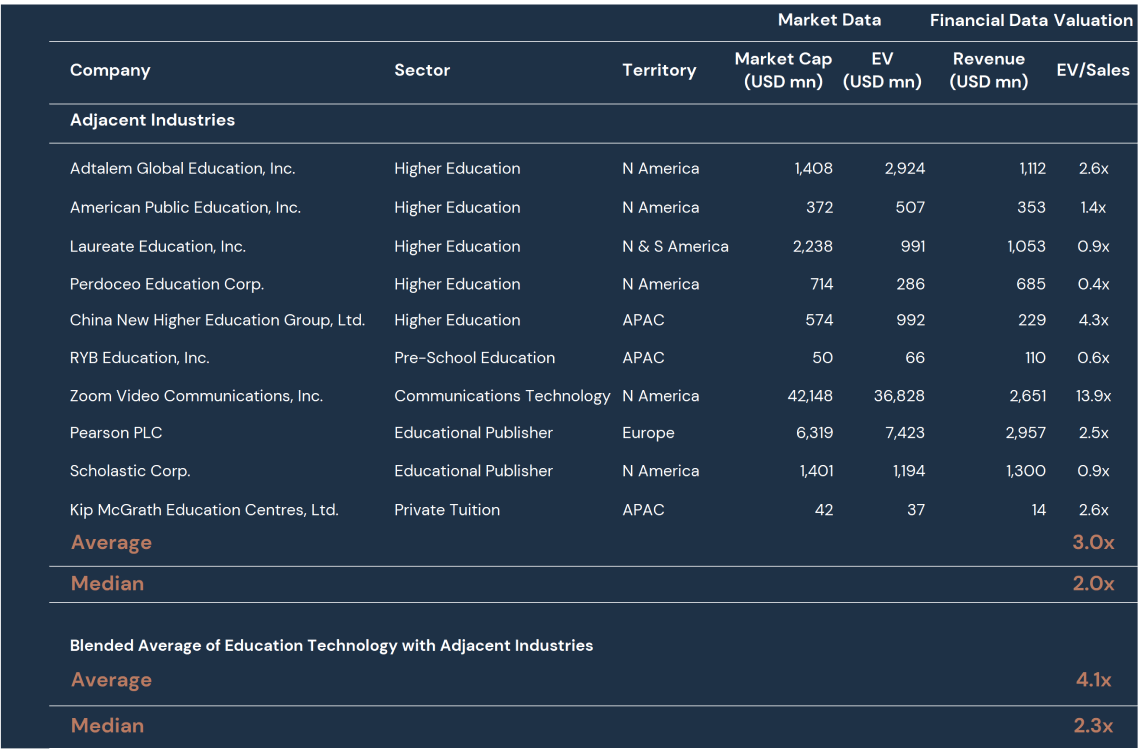Screen dimensions: 1142x749
Task: Click Educational Publisher cell in Pearson row
Action: (x=473, y=433)
